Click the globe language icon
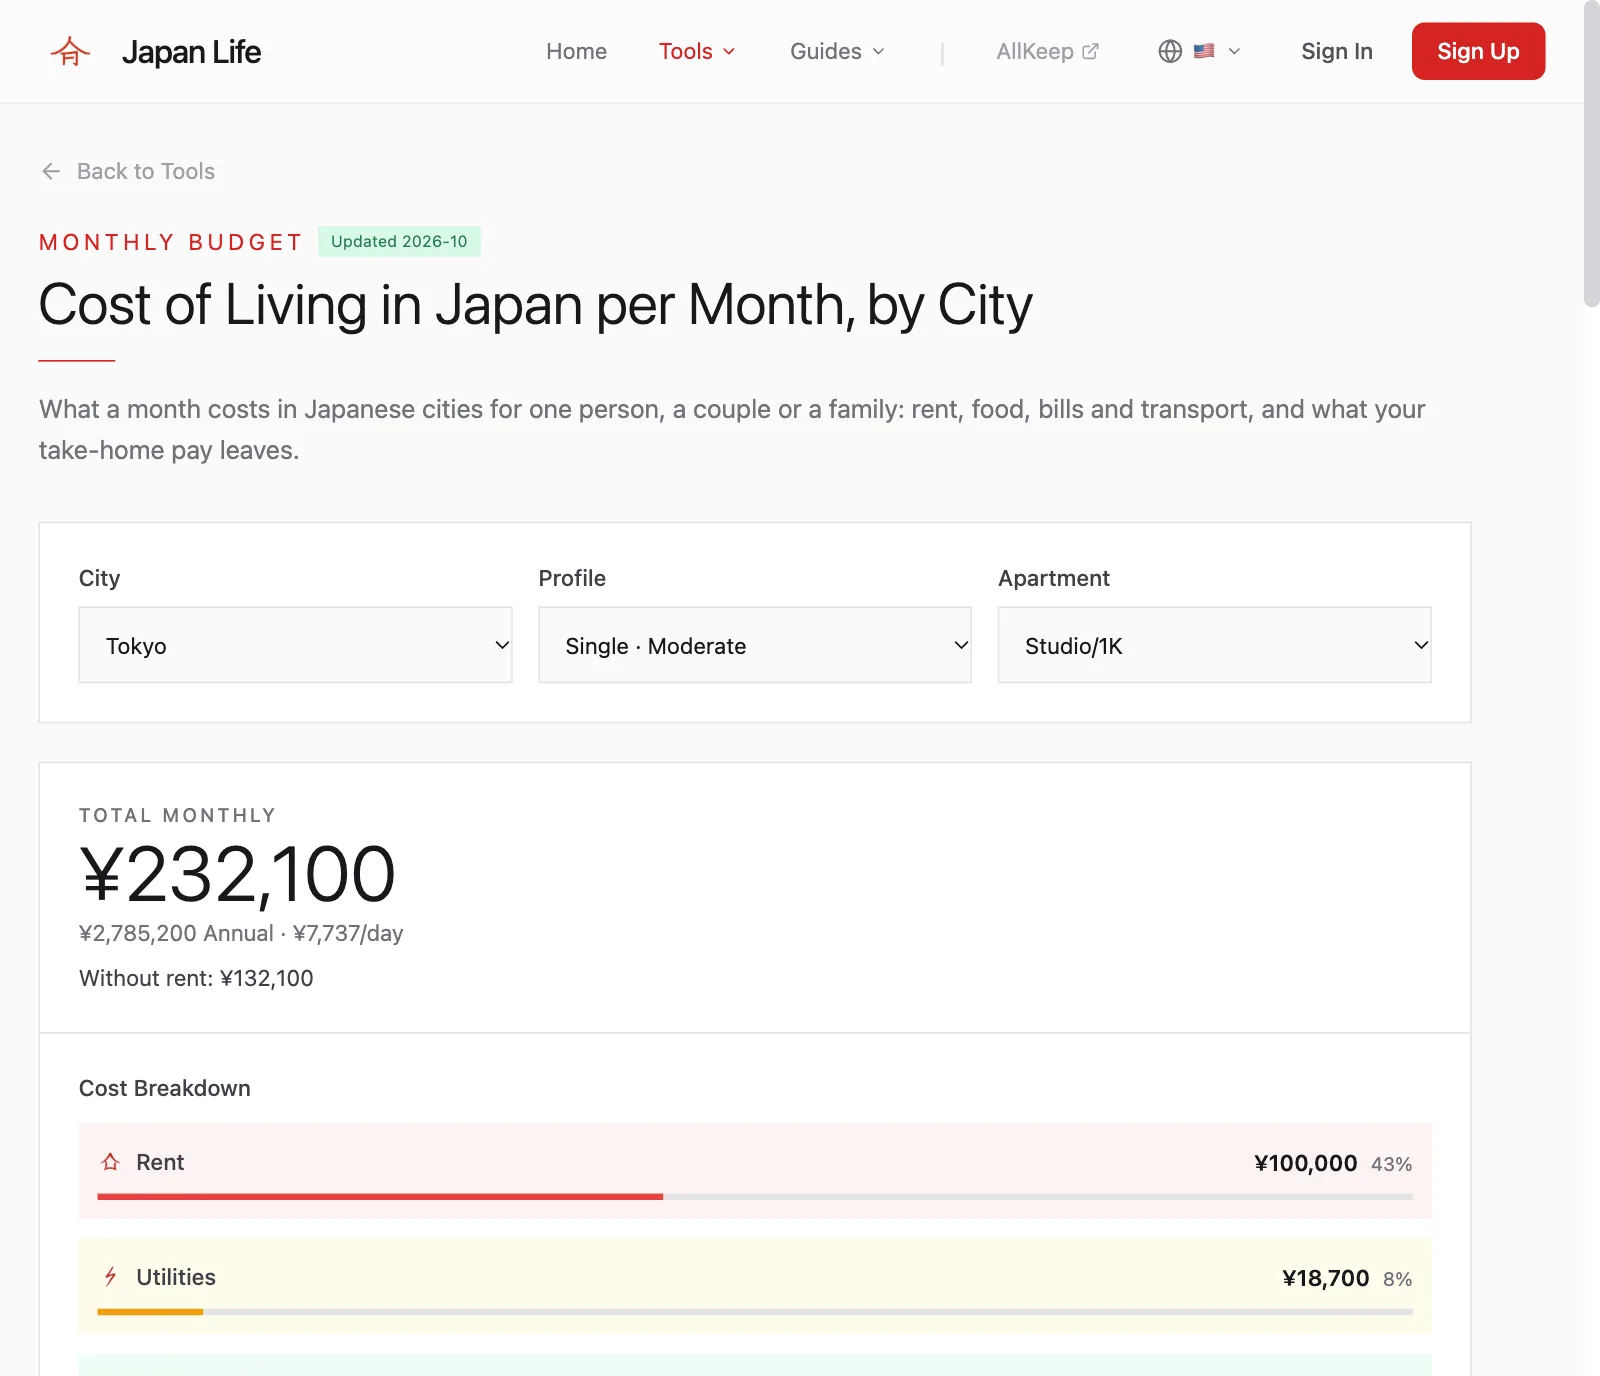The width and height of the screenshot is (1600, 1376). coord(1170,51)
